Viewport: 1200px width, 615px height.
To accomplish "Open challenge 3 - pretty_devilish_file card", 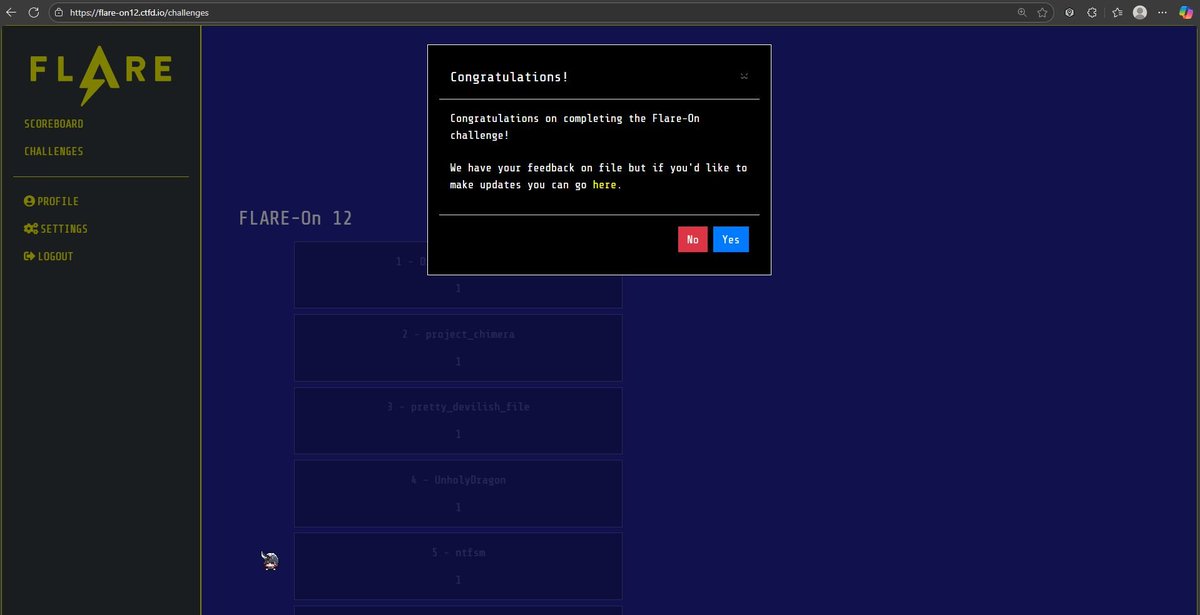I will point(458,420).
